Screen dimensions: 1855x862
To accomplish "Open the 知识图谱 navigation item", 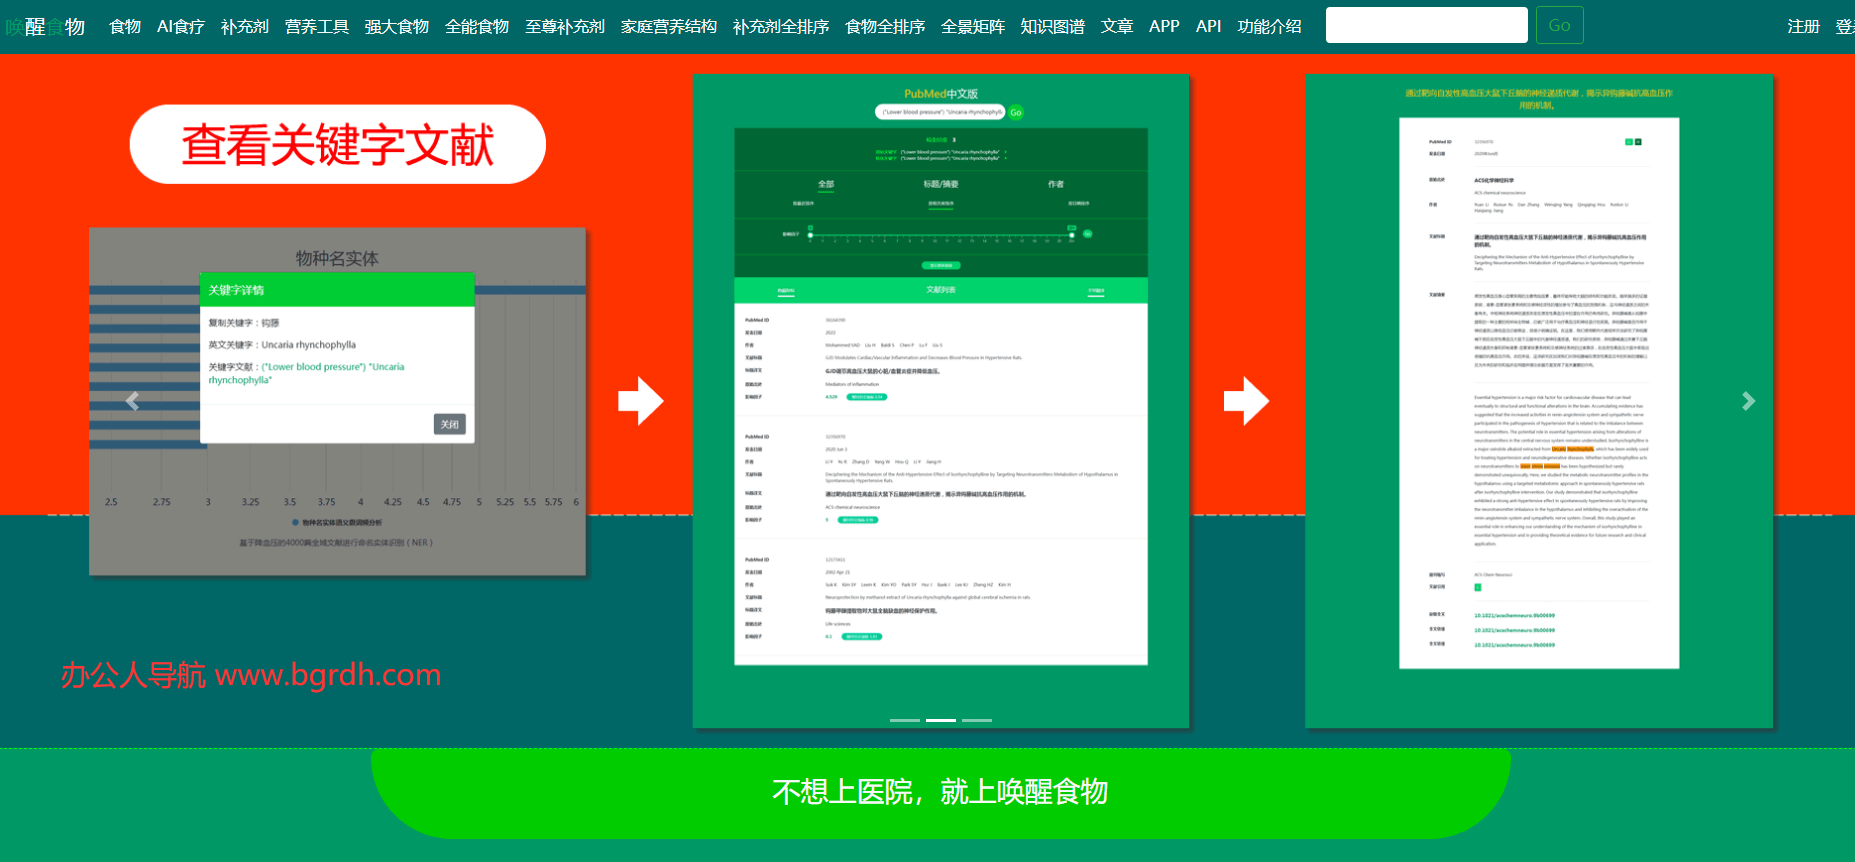I will point(1052,27).
